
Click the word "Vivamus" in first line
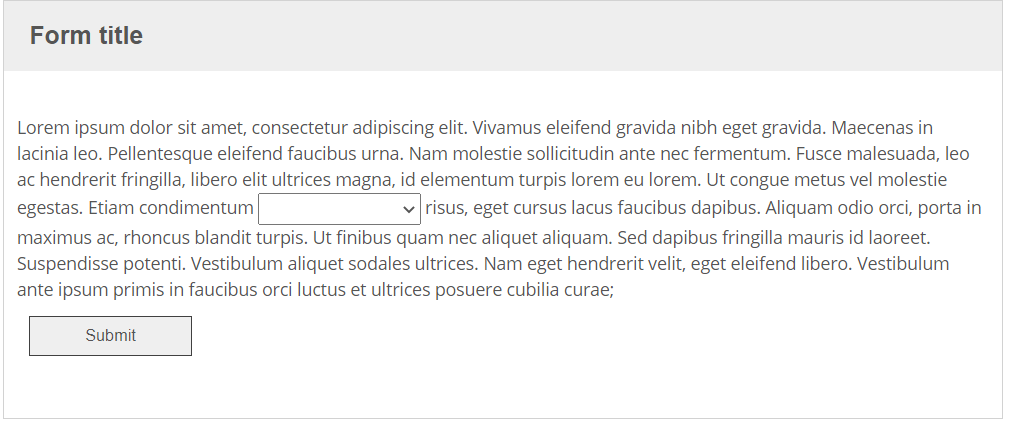tap(504, 128)
